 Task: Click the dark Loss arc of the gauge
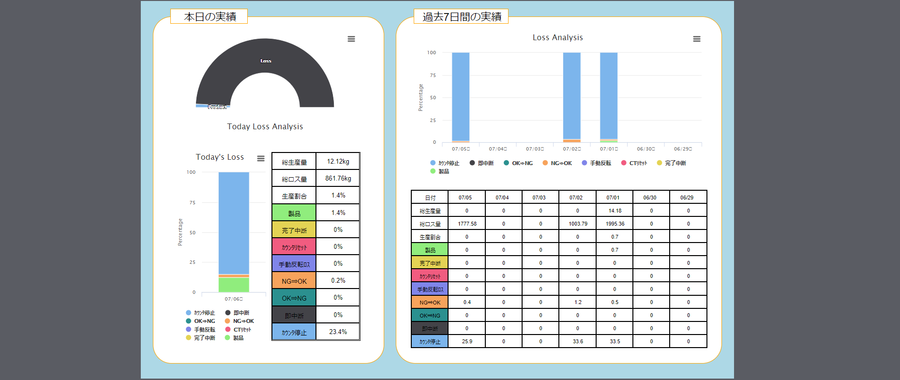265,60
